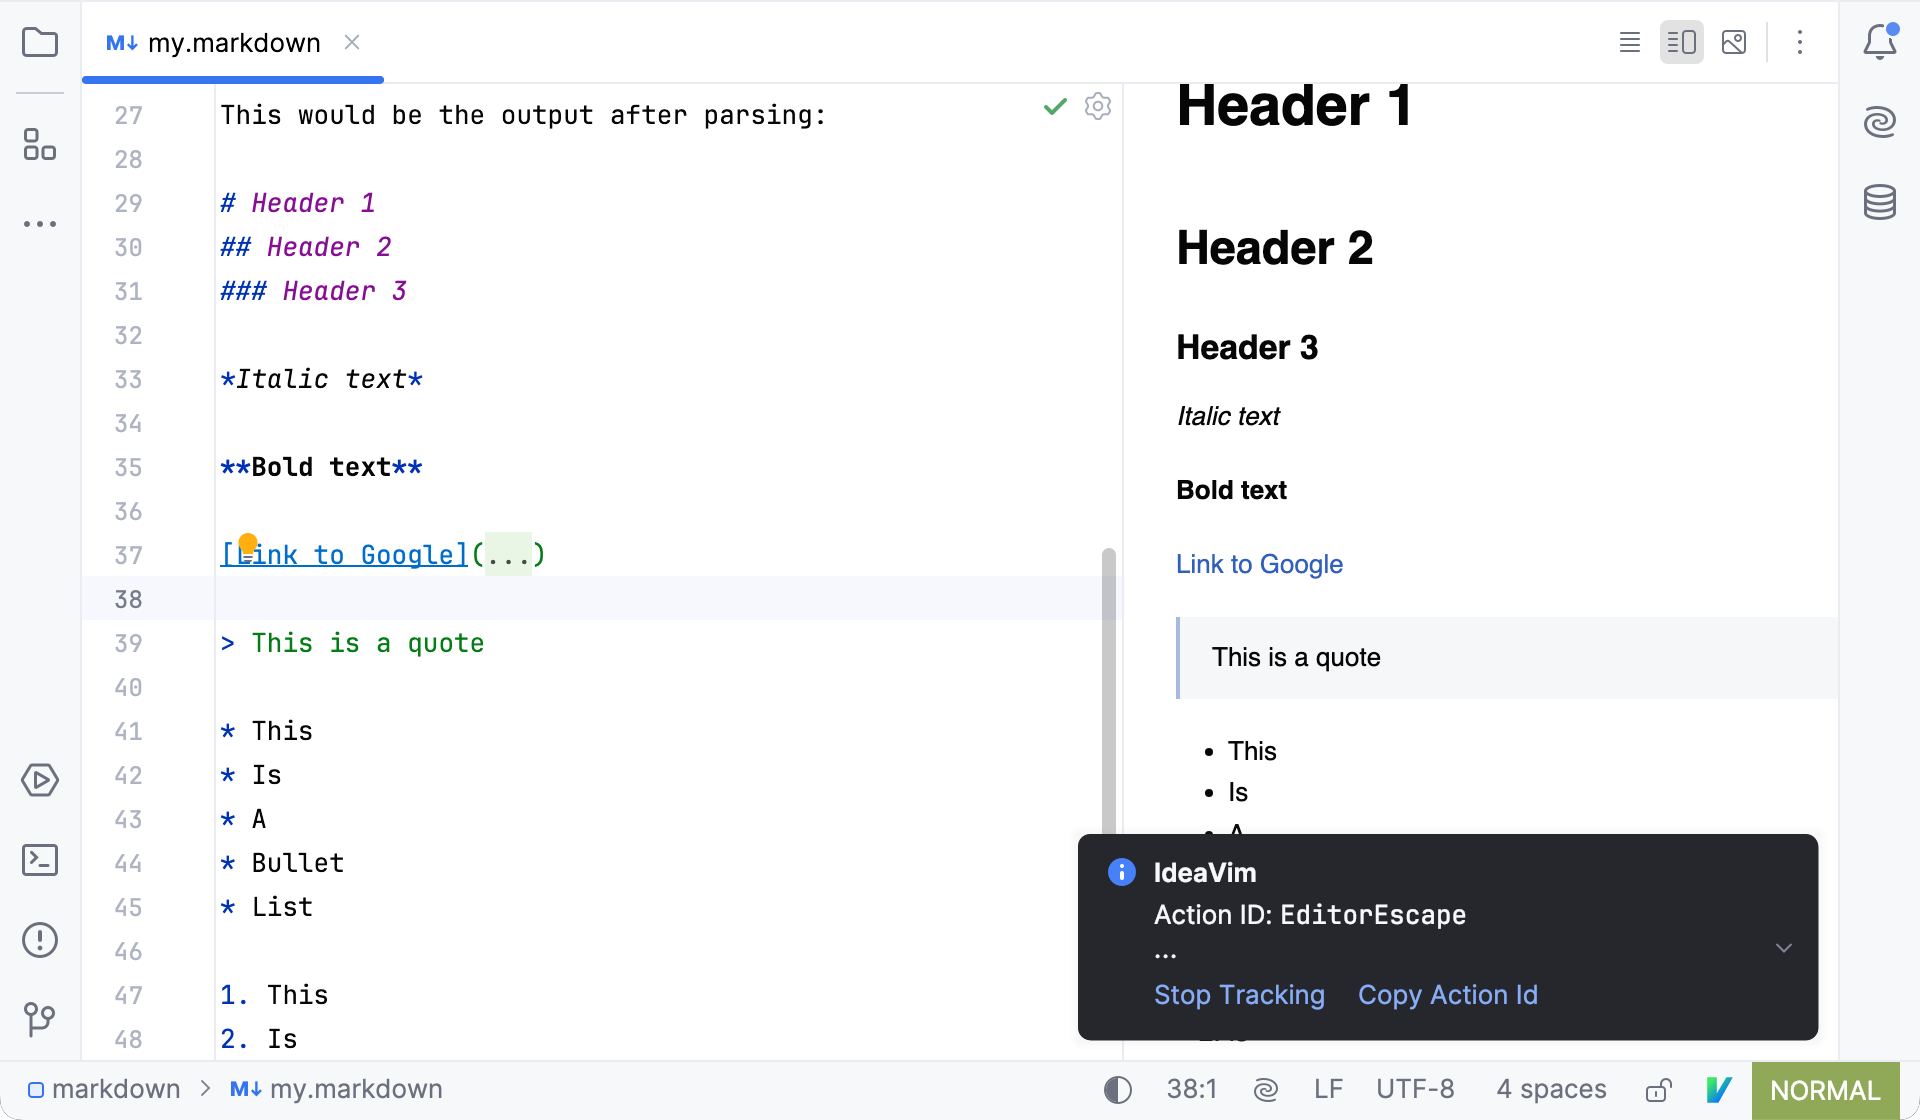Click the split editor view icon
Image resolution: width=1920 pixels, height=1120 pixels.
tap(1680, 41)
